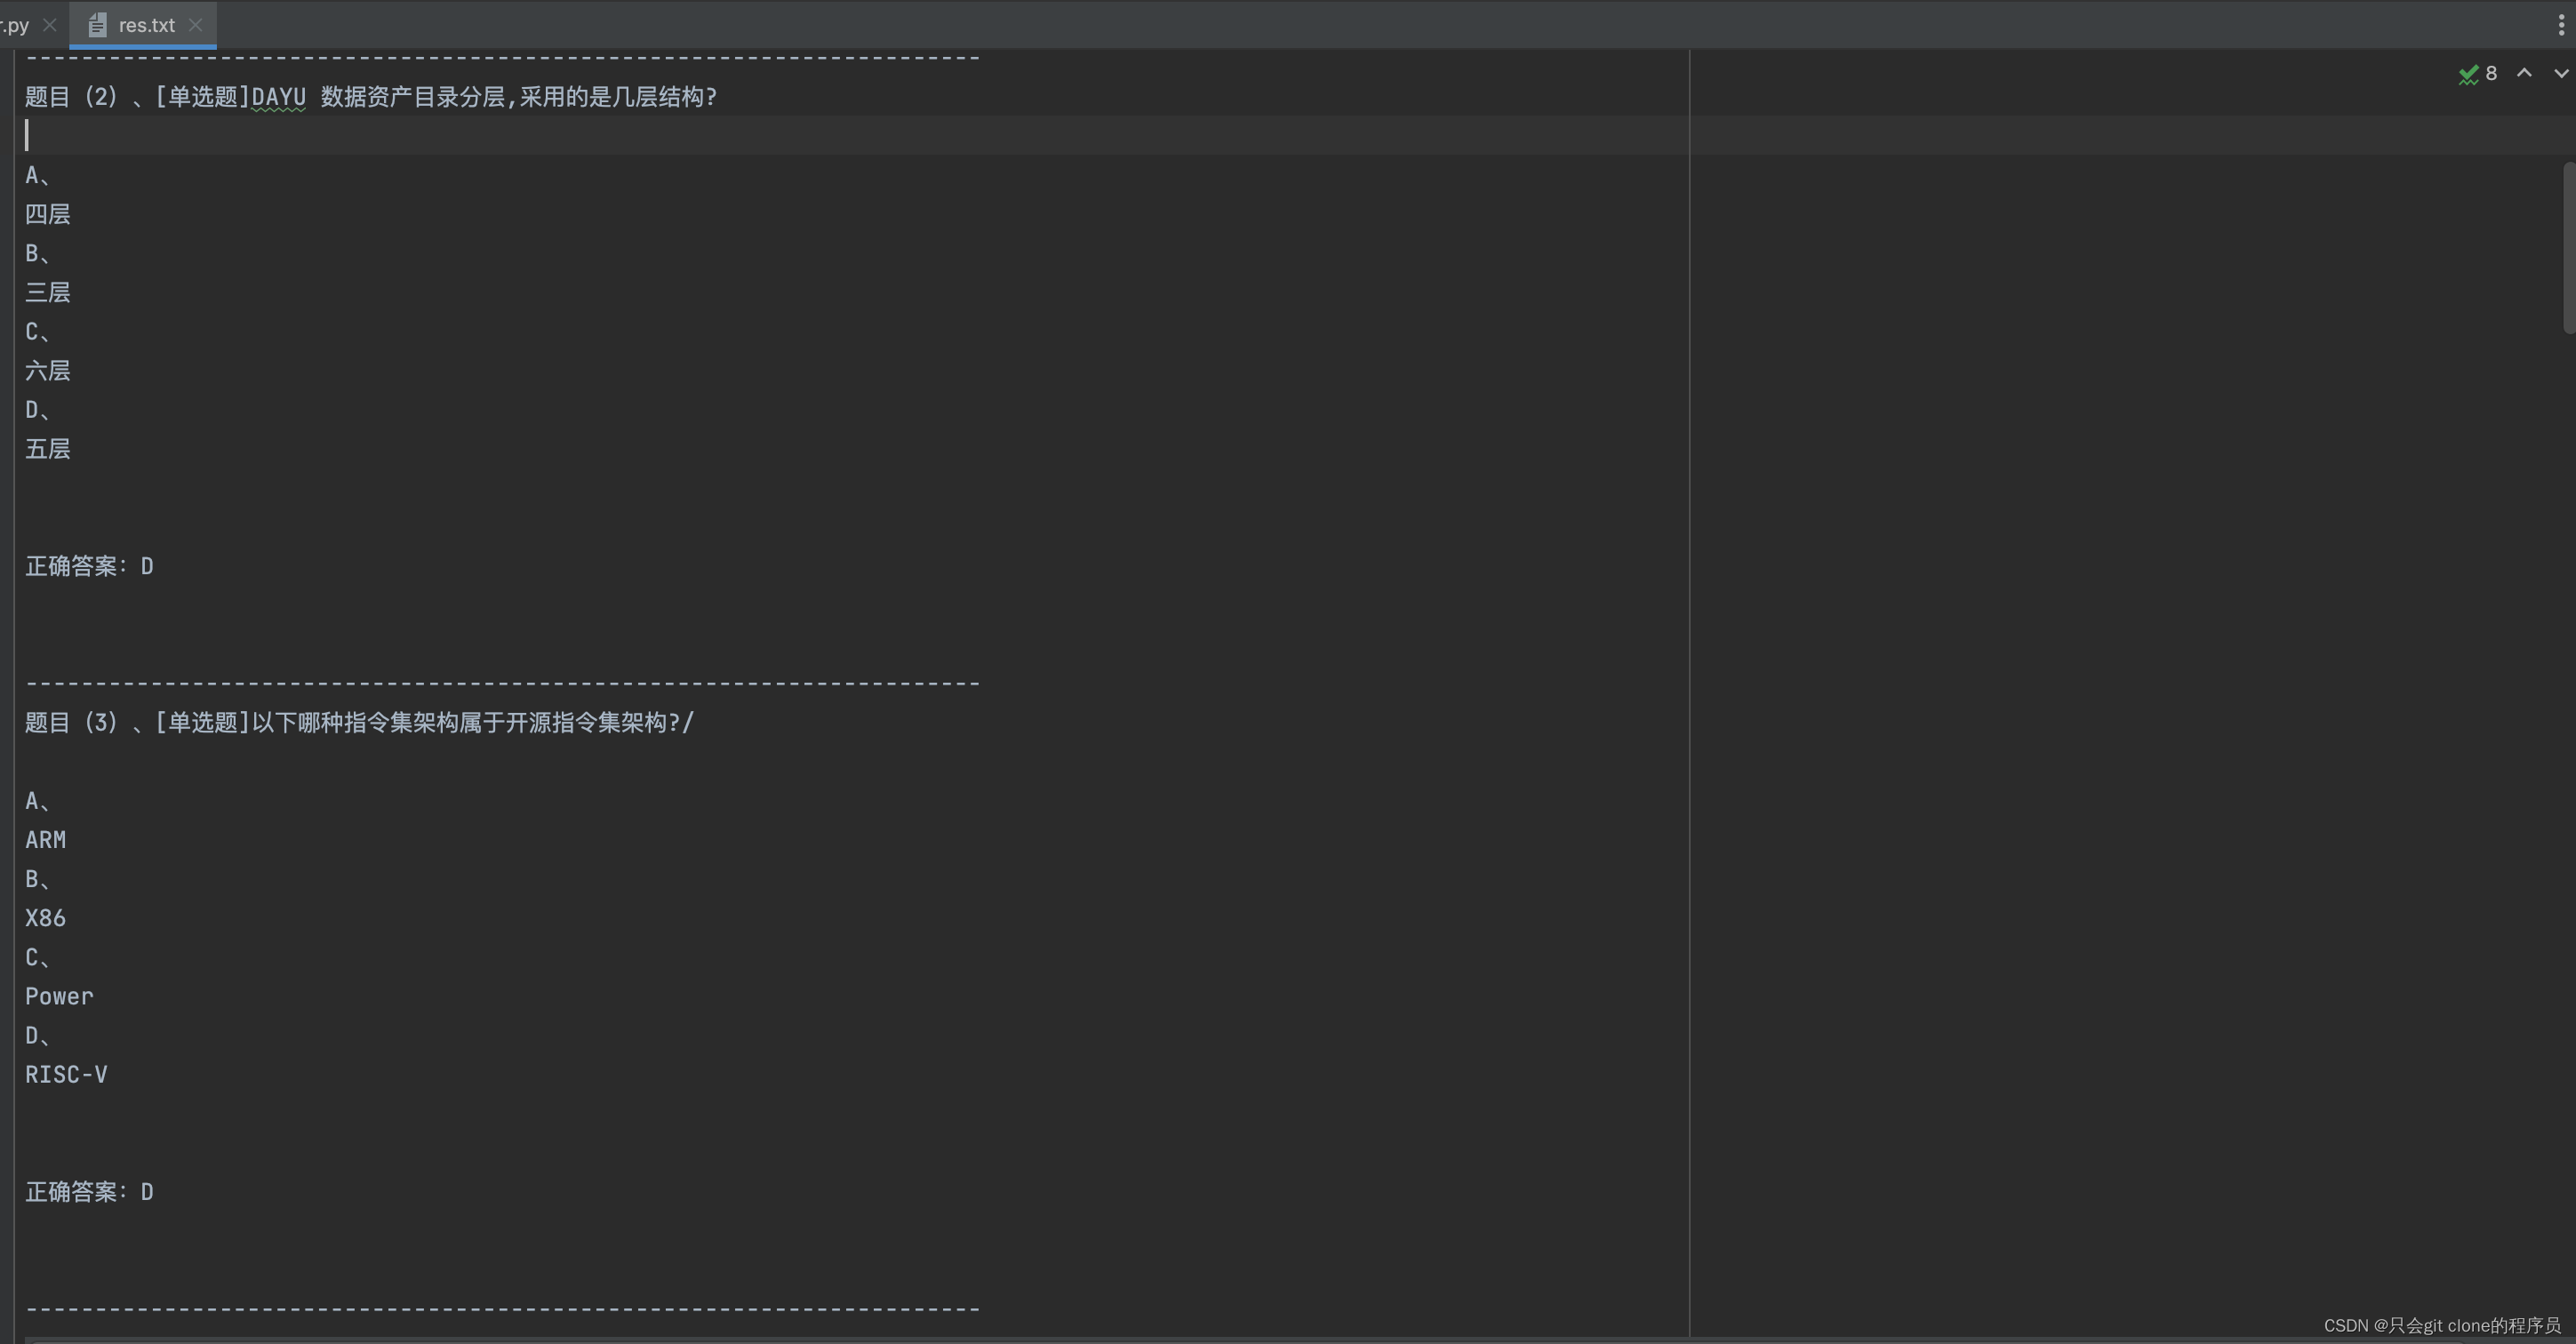The width and height of the screenshot is (2576, 1344).
Task: Close the res.txt tab
Action: [x=196, y=25]
